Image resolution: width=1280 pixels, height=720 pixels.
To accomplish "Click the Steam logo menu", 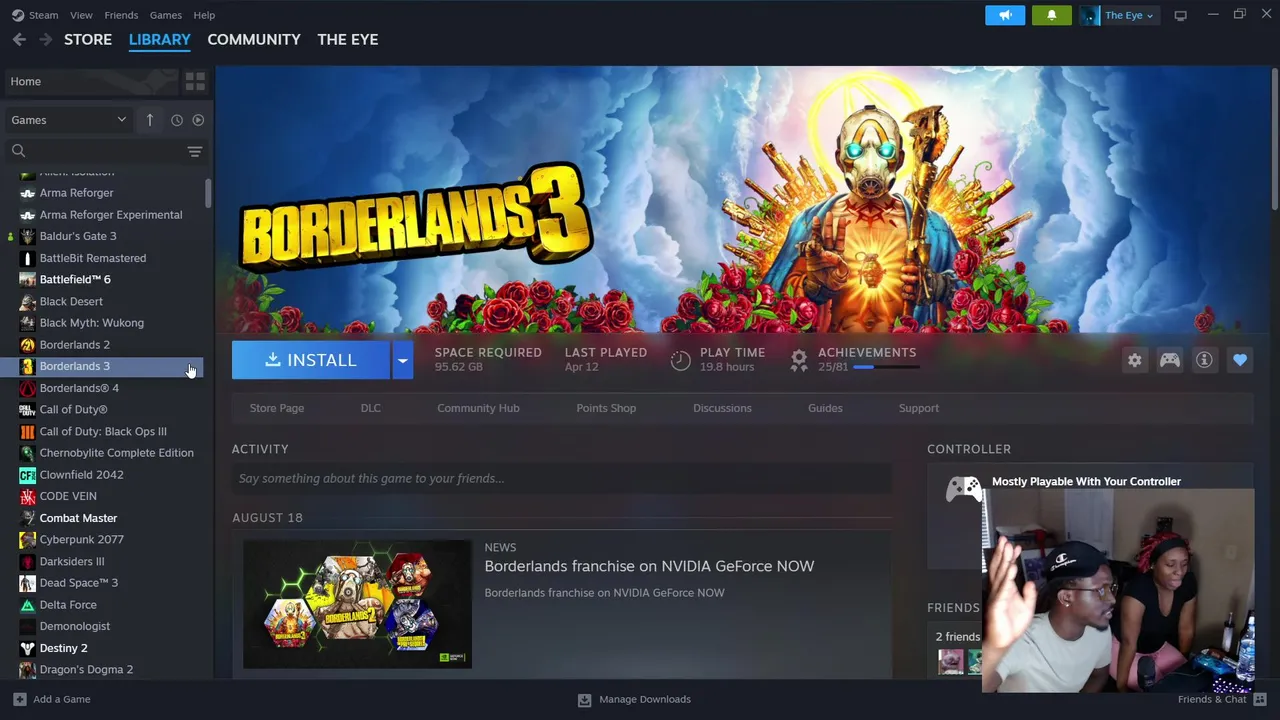I will point(17,15).
